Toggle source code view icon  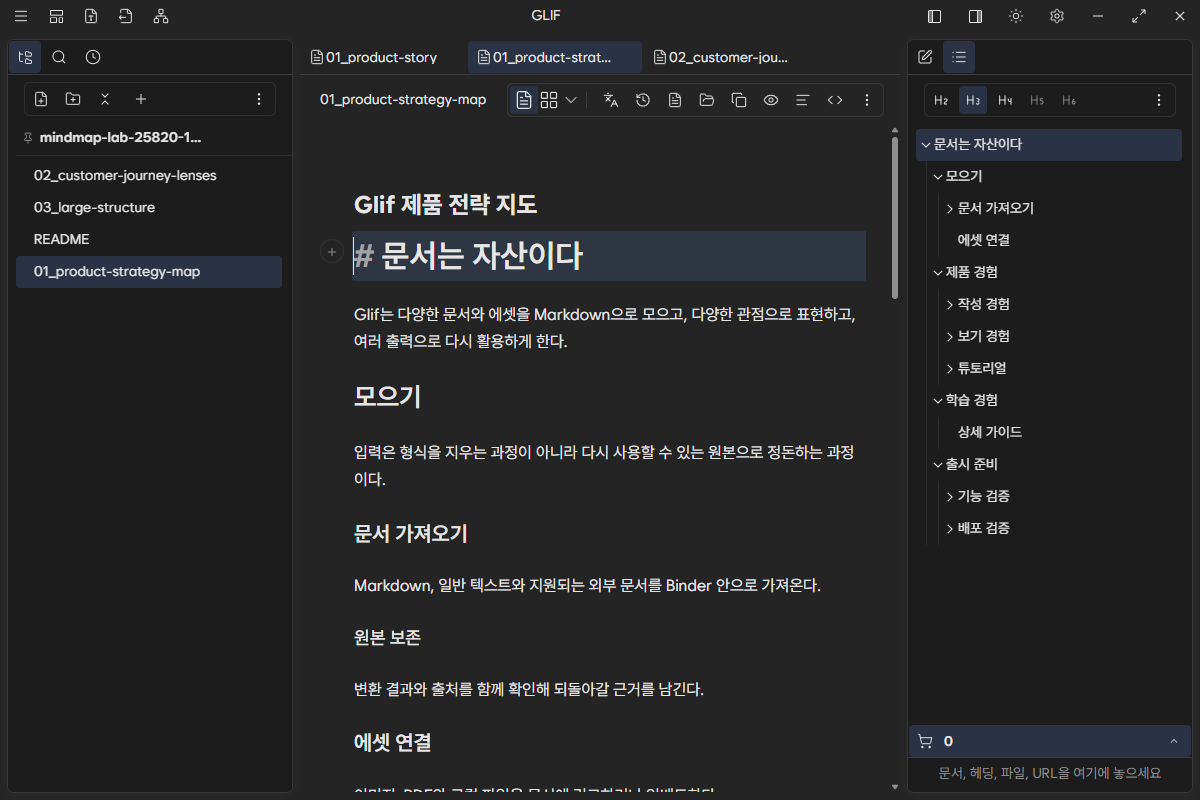tap(835, 100)
